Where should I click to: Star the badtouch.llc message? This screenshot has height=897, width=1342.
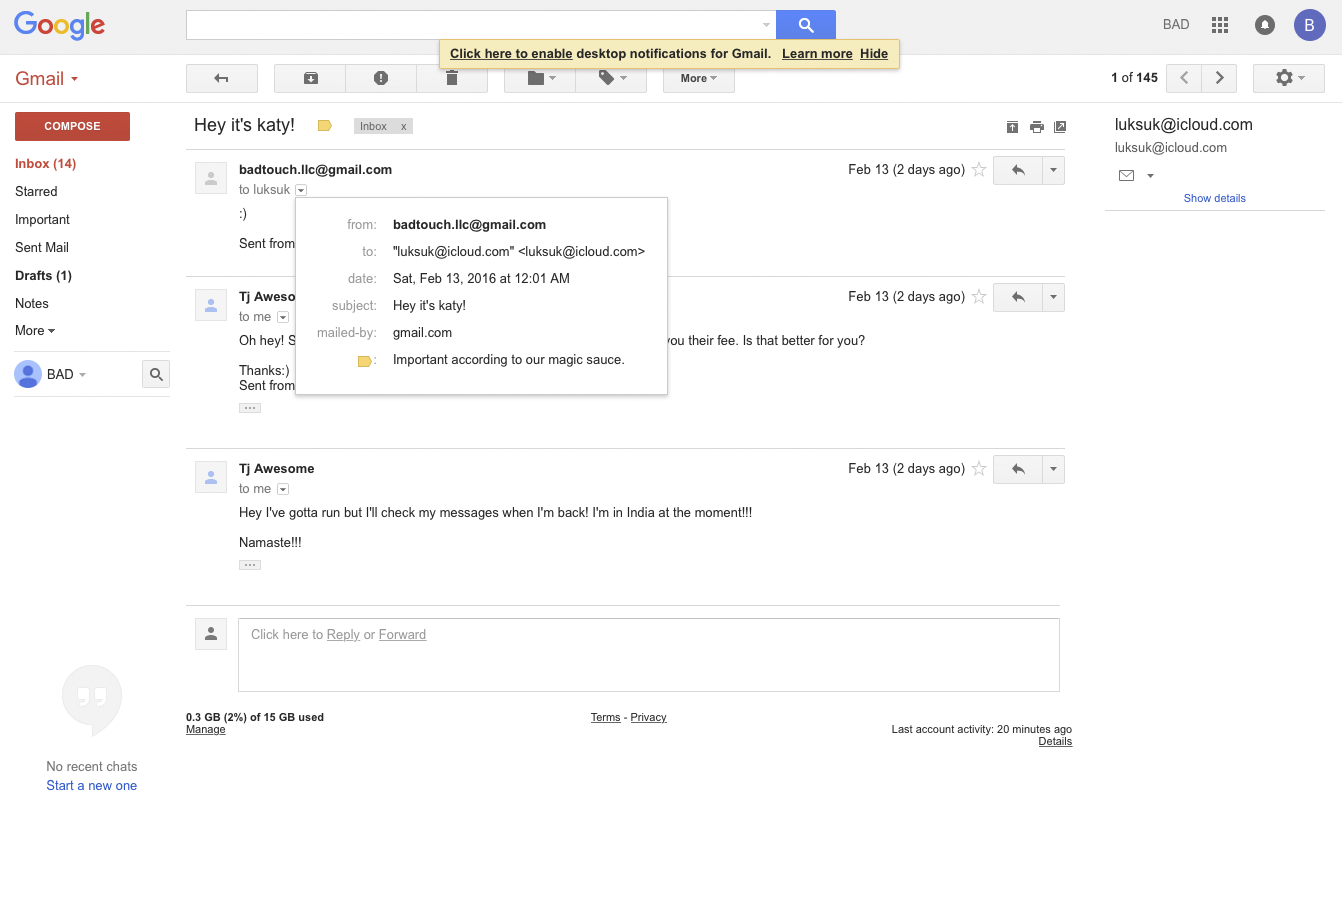click(x=979, y=170)
